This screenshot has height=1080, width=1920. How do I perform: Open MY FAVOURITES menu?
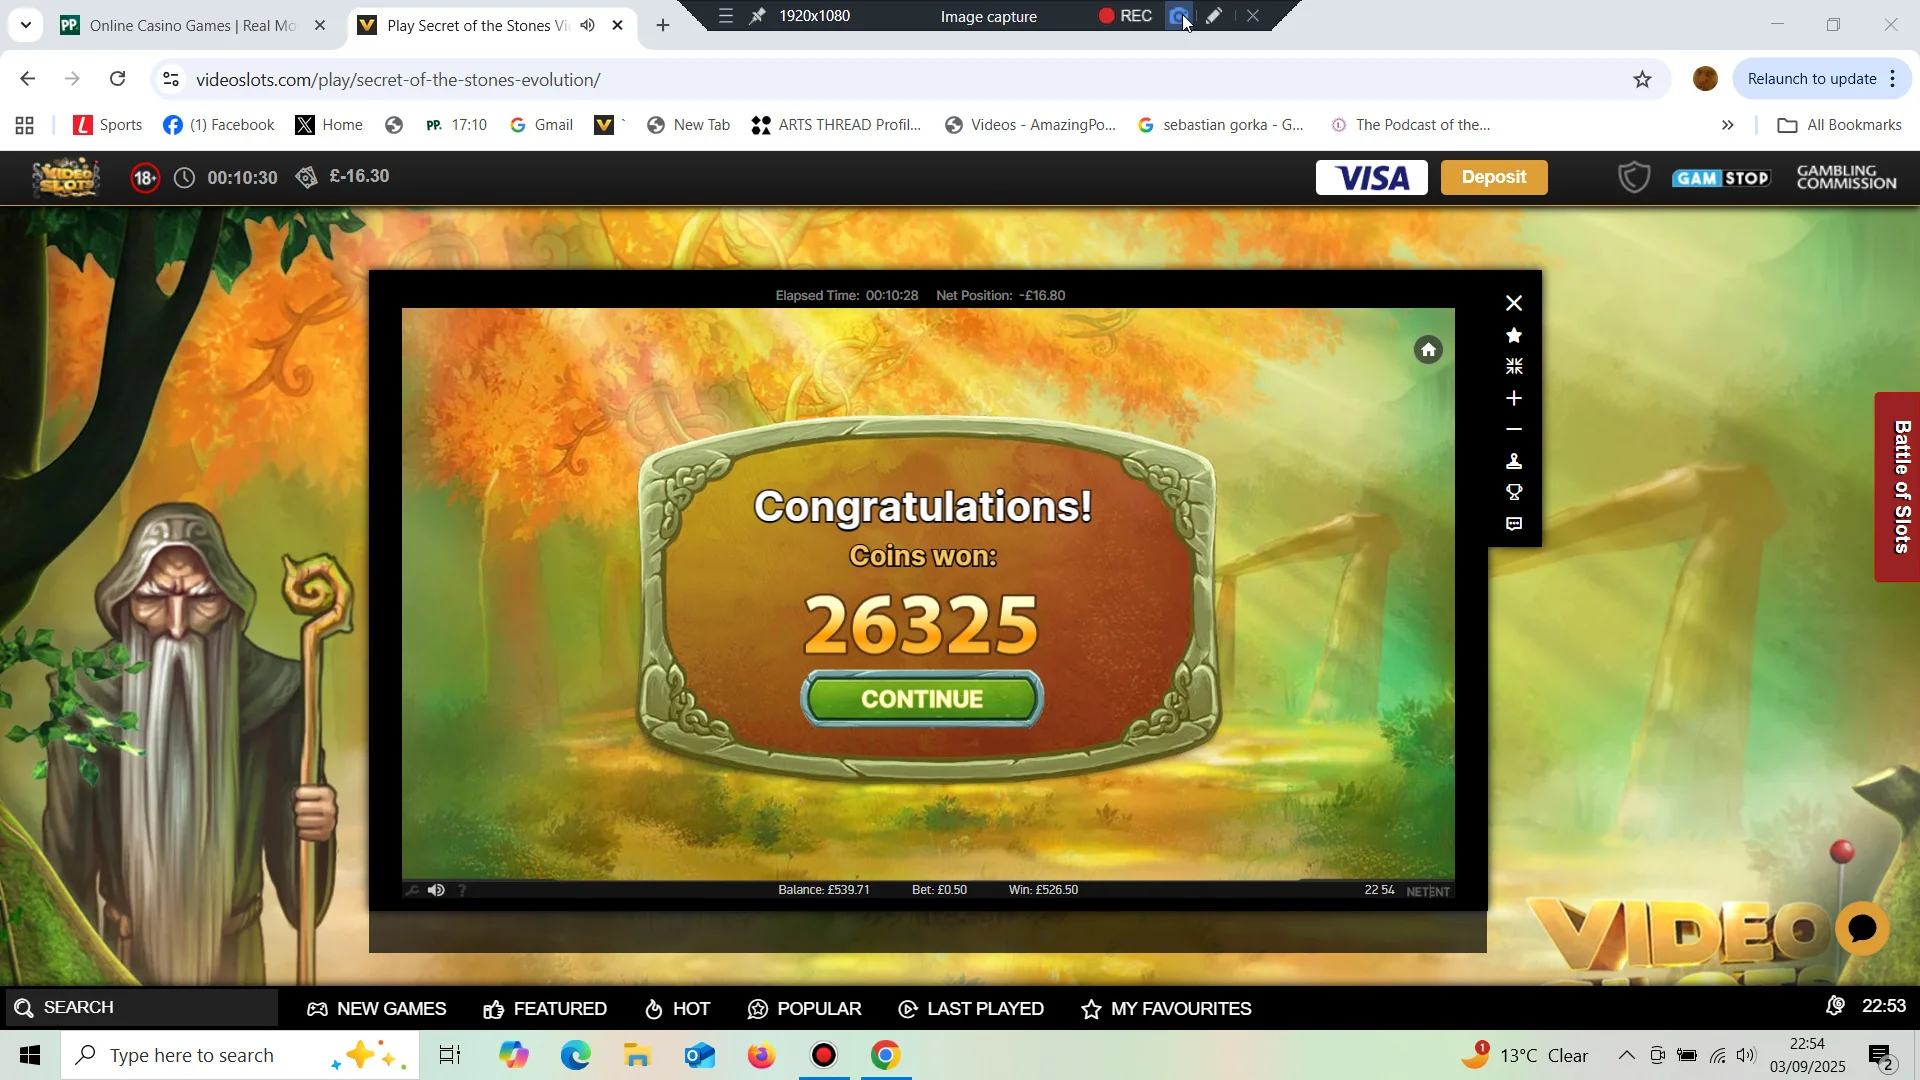(1166, 1009)
